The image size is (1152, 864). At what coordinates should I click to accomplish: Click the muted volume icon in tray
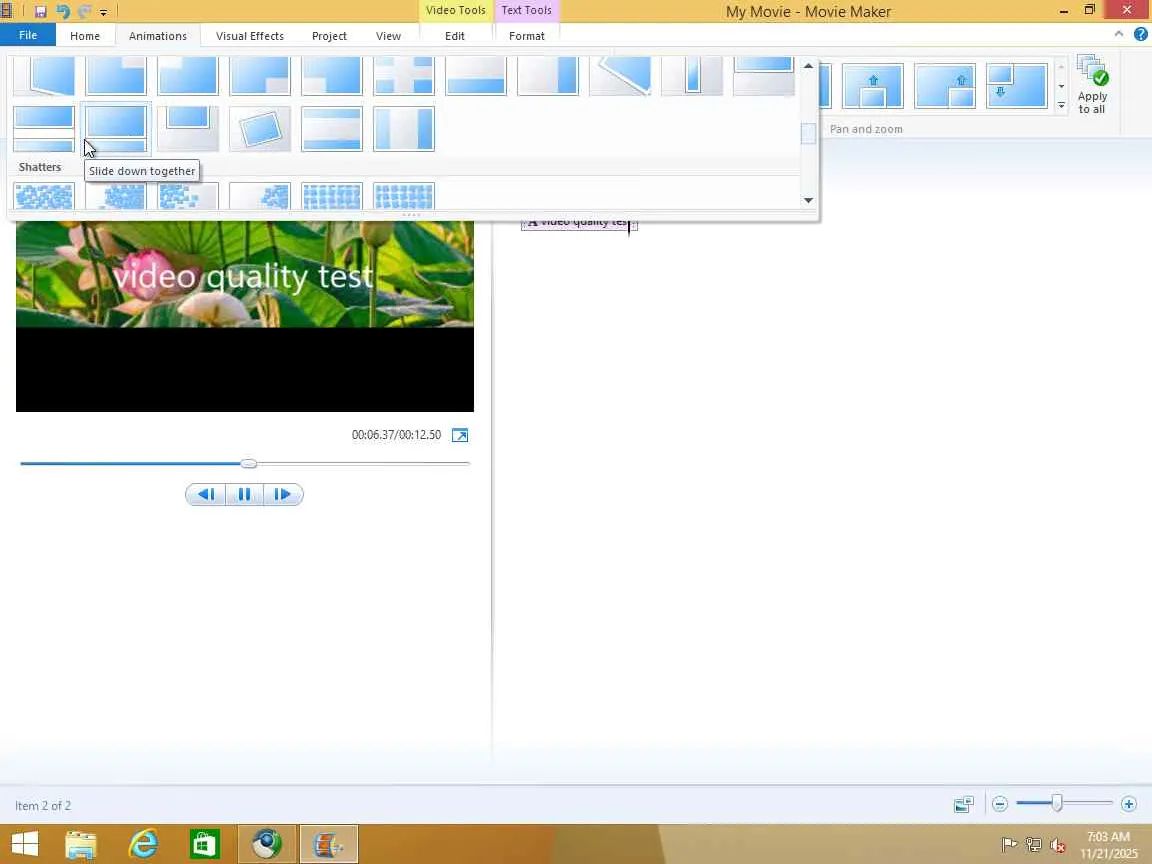pos(1057,845)
